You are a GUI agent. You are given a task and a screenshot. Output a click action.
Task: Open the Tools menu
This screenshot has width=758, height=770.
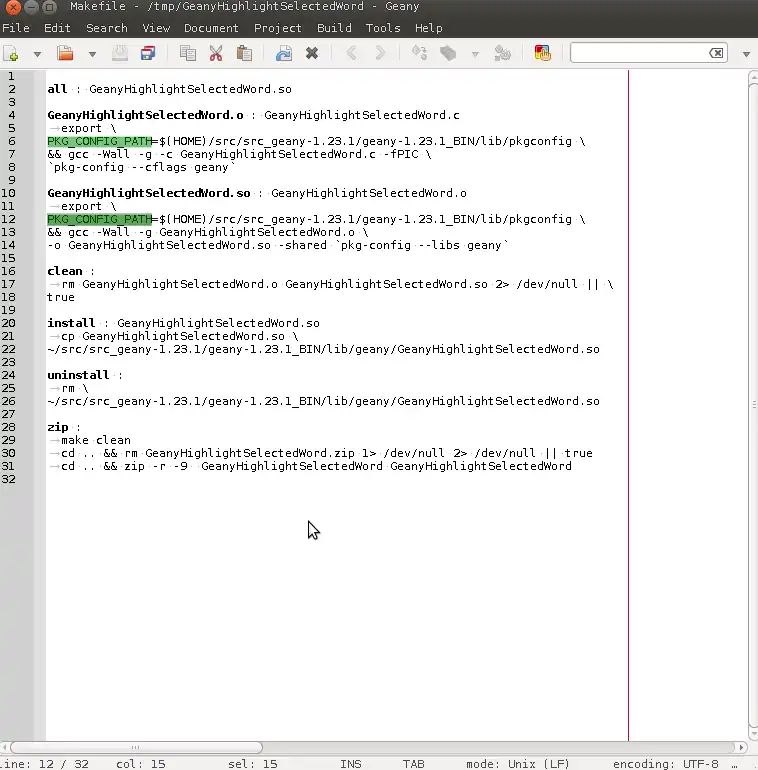383,28
